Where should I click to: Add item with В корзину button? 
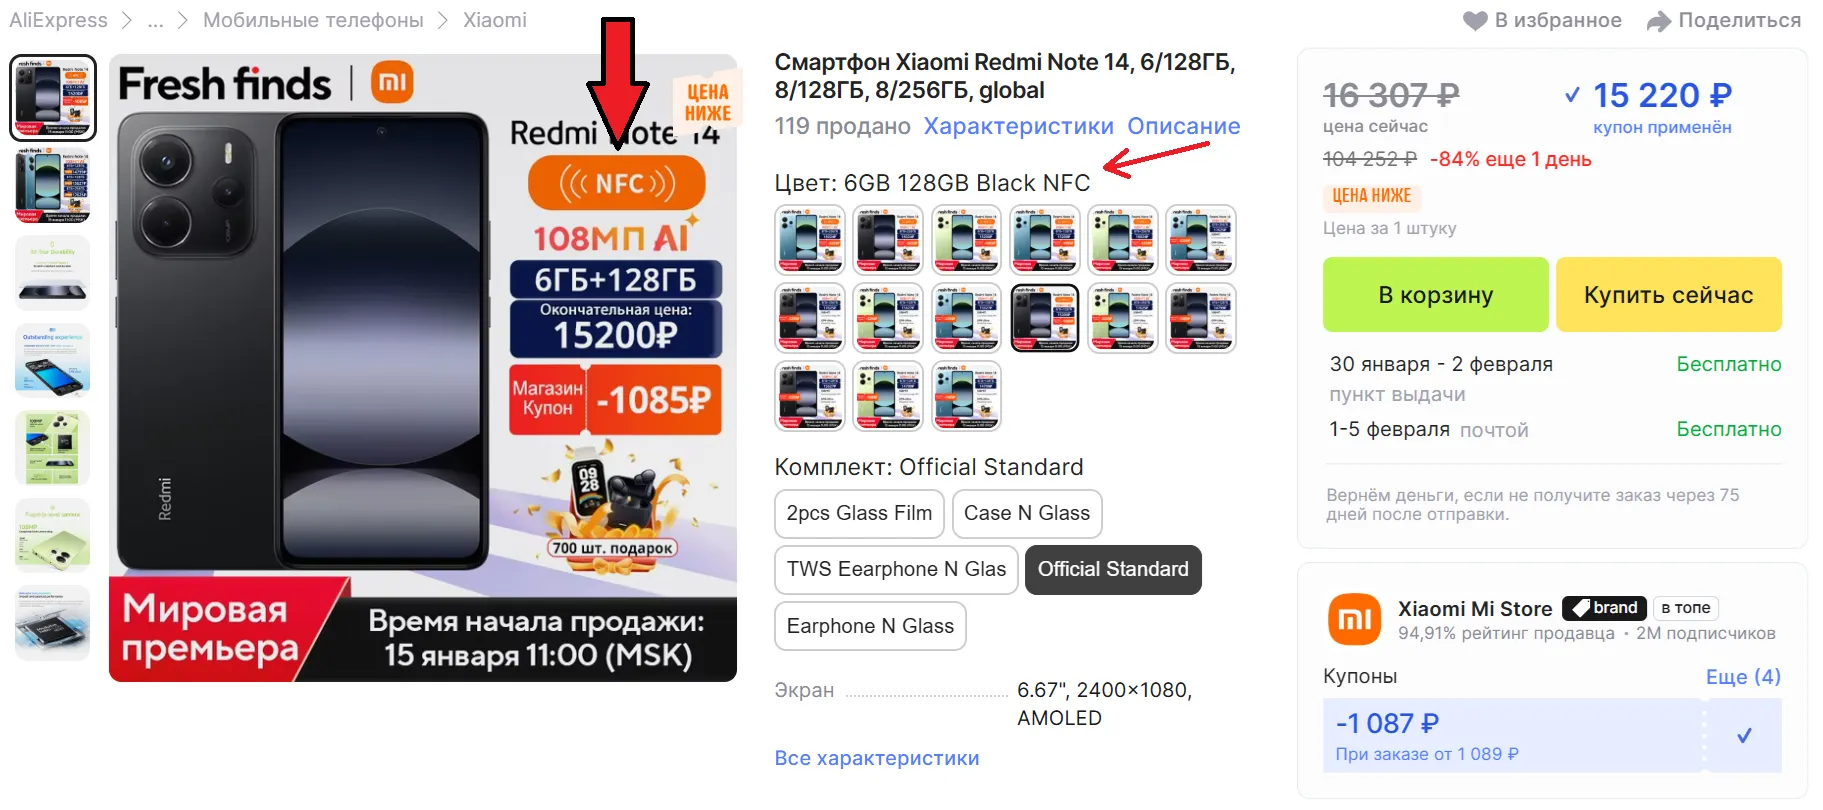(x=1435, y=295)
